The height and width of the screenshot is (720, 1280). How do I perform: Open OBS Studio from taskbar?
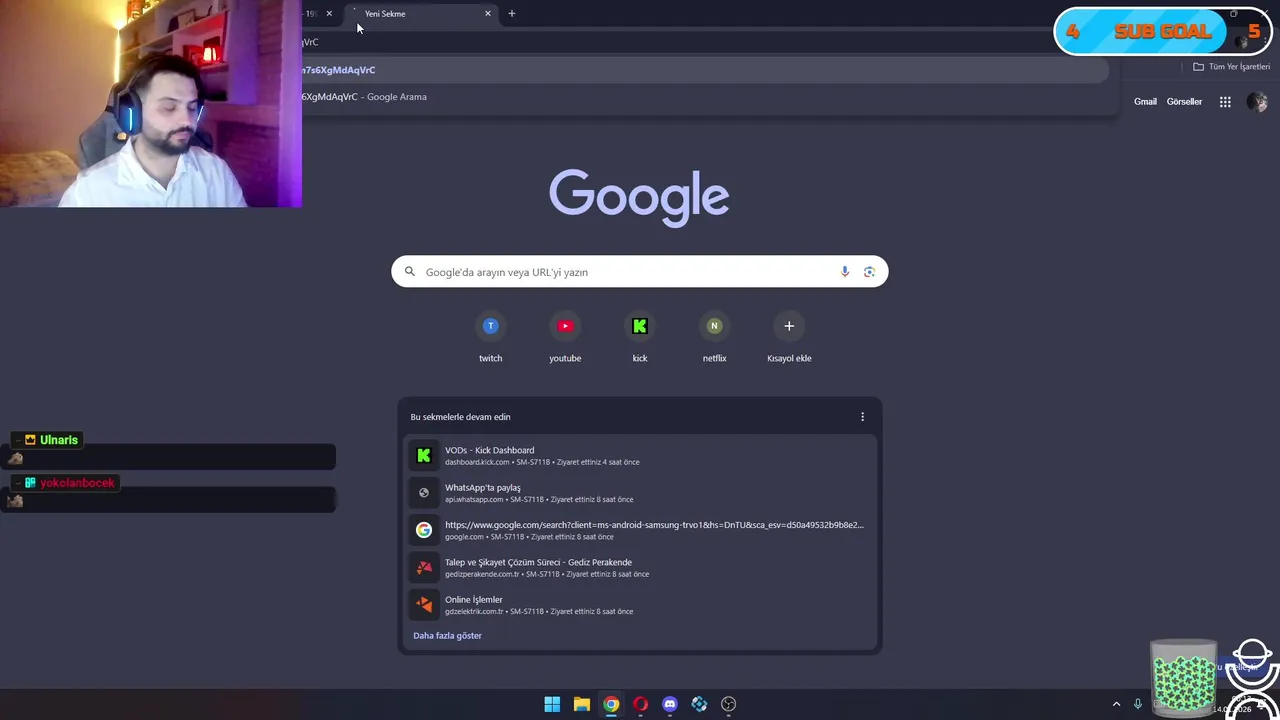click(728, 704)
